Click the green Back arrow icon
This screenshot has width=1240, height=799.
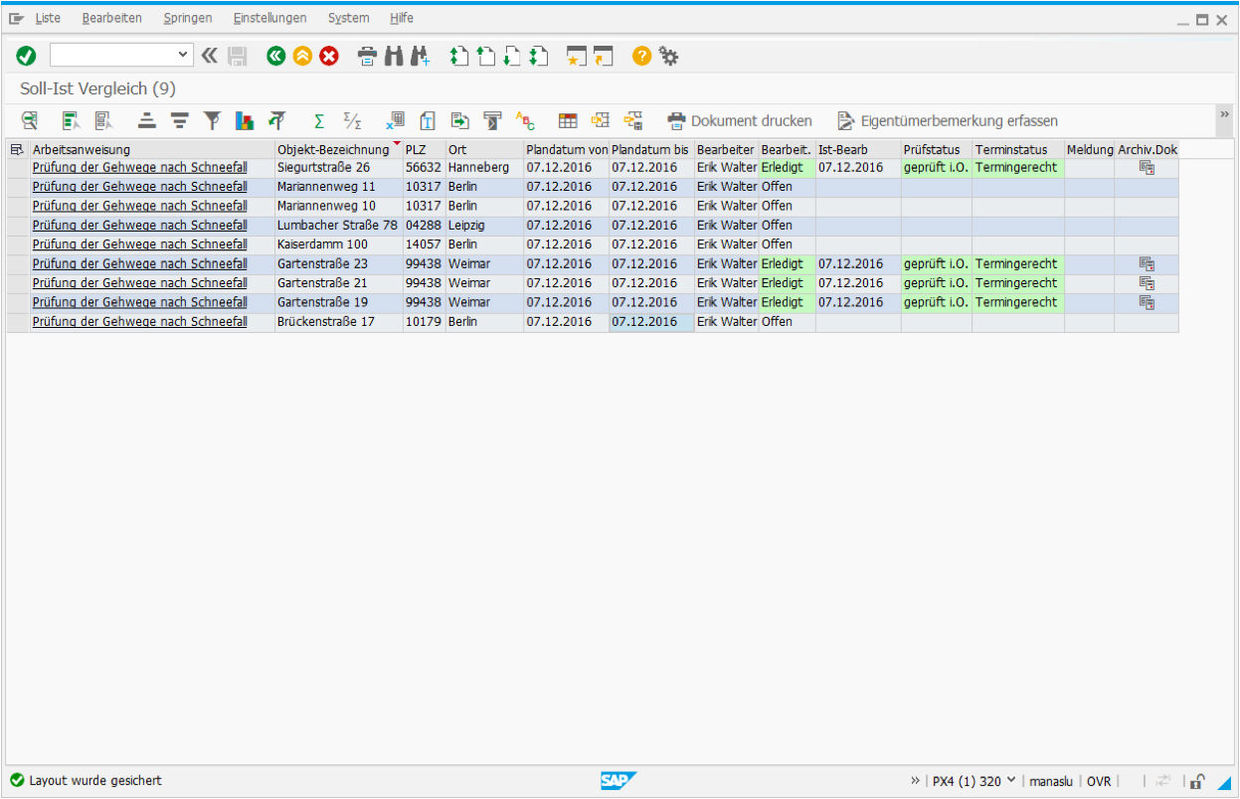275,57
